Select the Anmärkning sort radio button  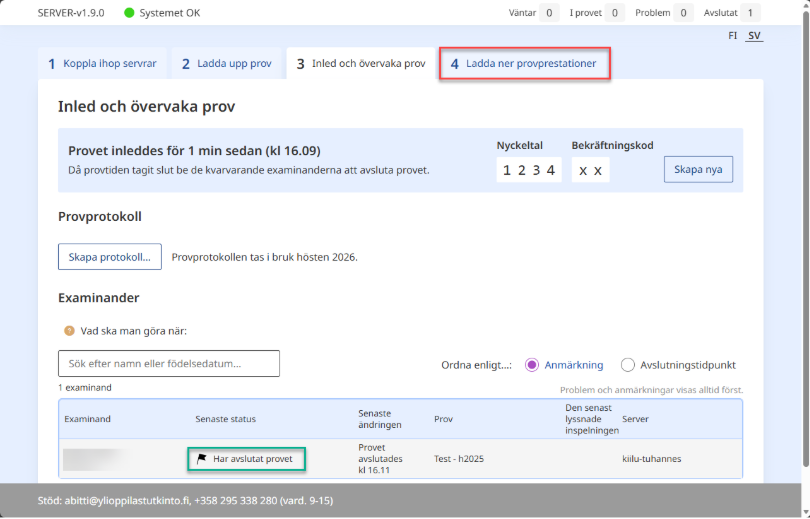(532, 365)
